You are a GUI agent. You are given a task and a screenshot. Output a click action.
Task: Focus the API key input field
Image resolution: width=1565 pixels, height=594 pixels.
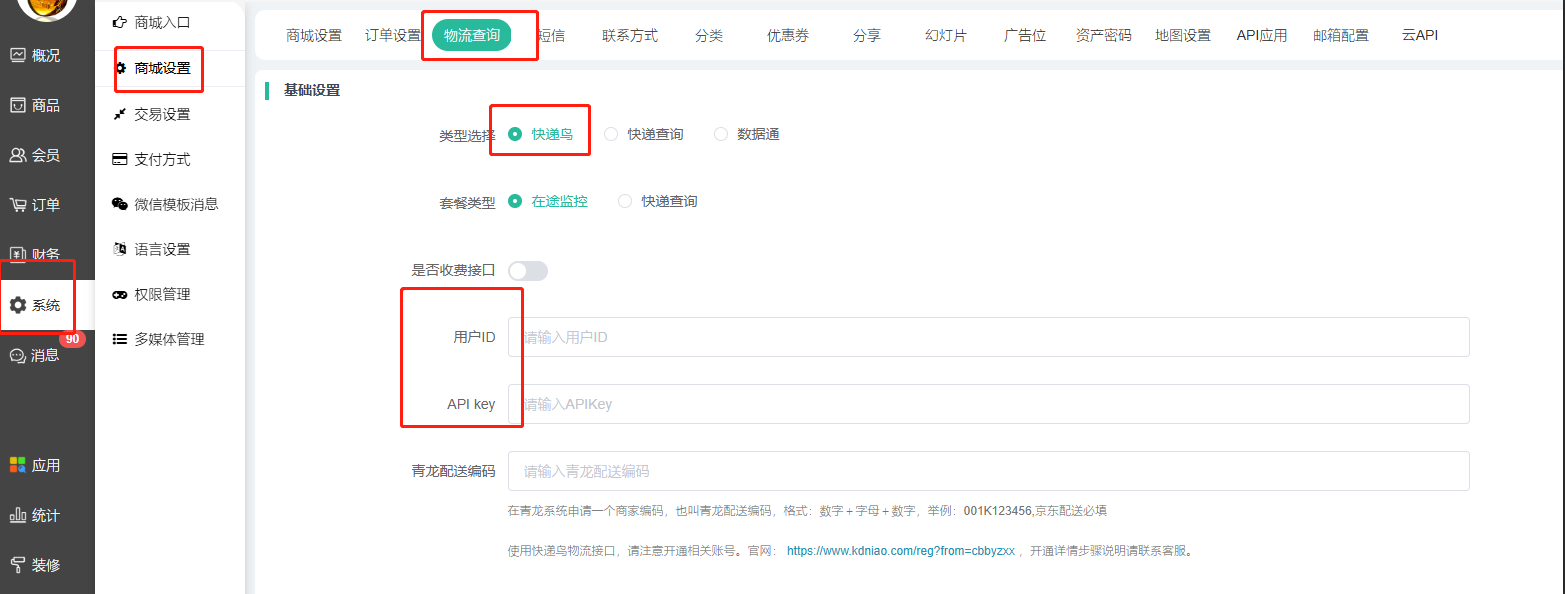click(x=988, y=404)
